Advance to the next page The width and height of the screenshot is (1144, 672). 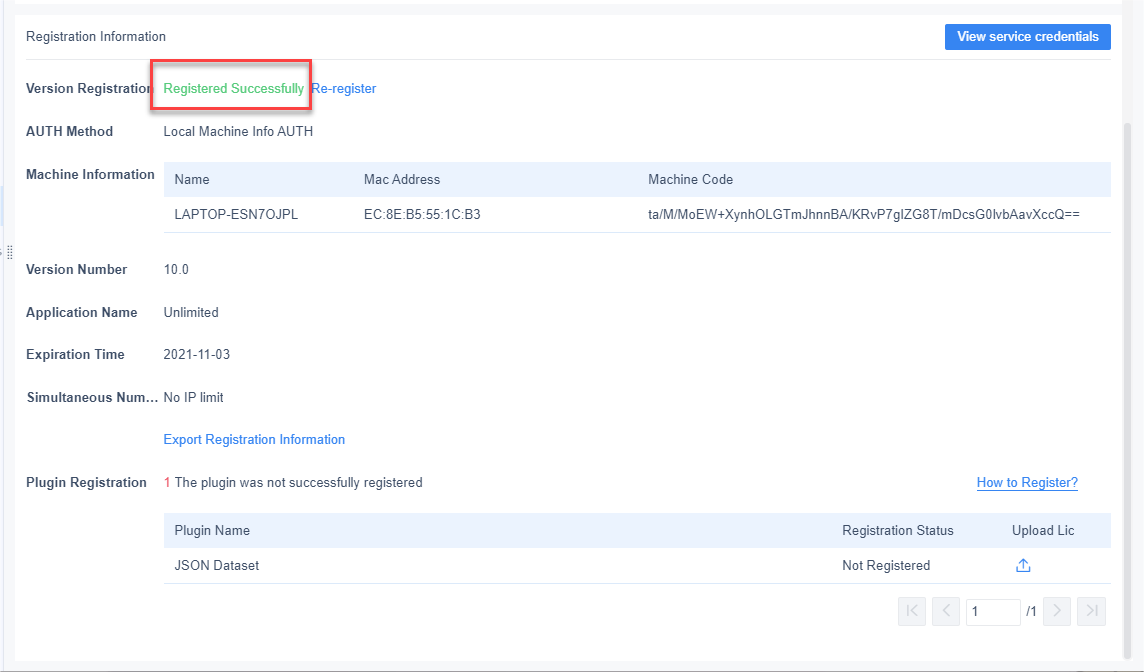[x=1057, y=611]
